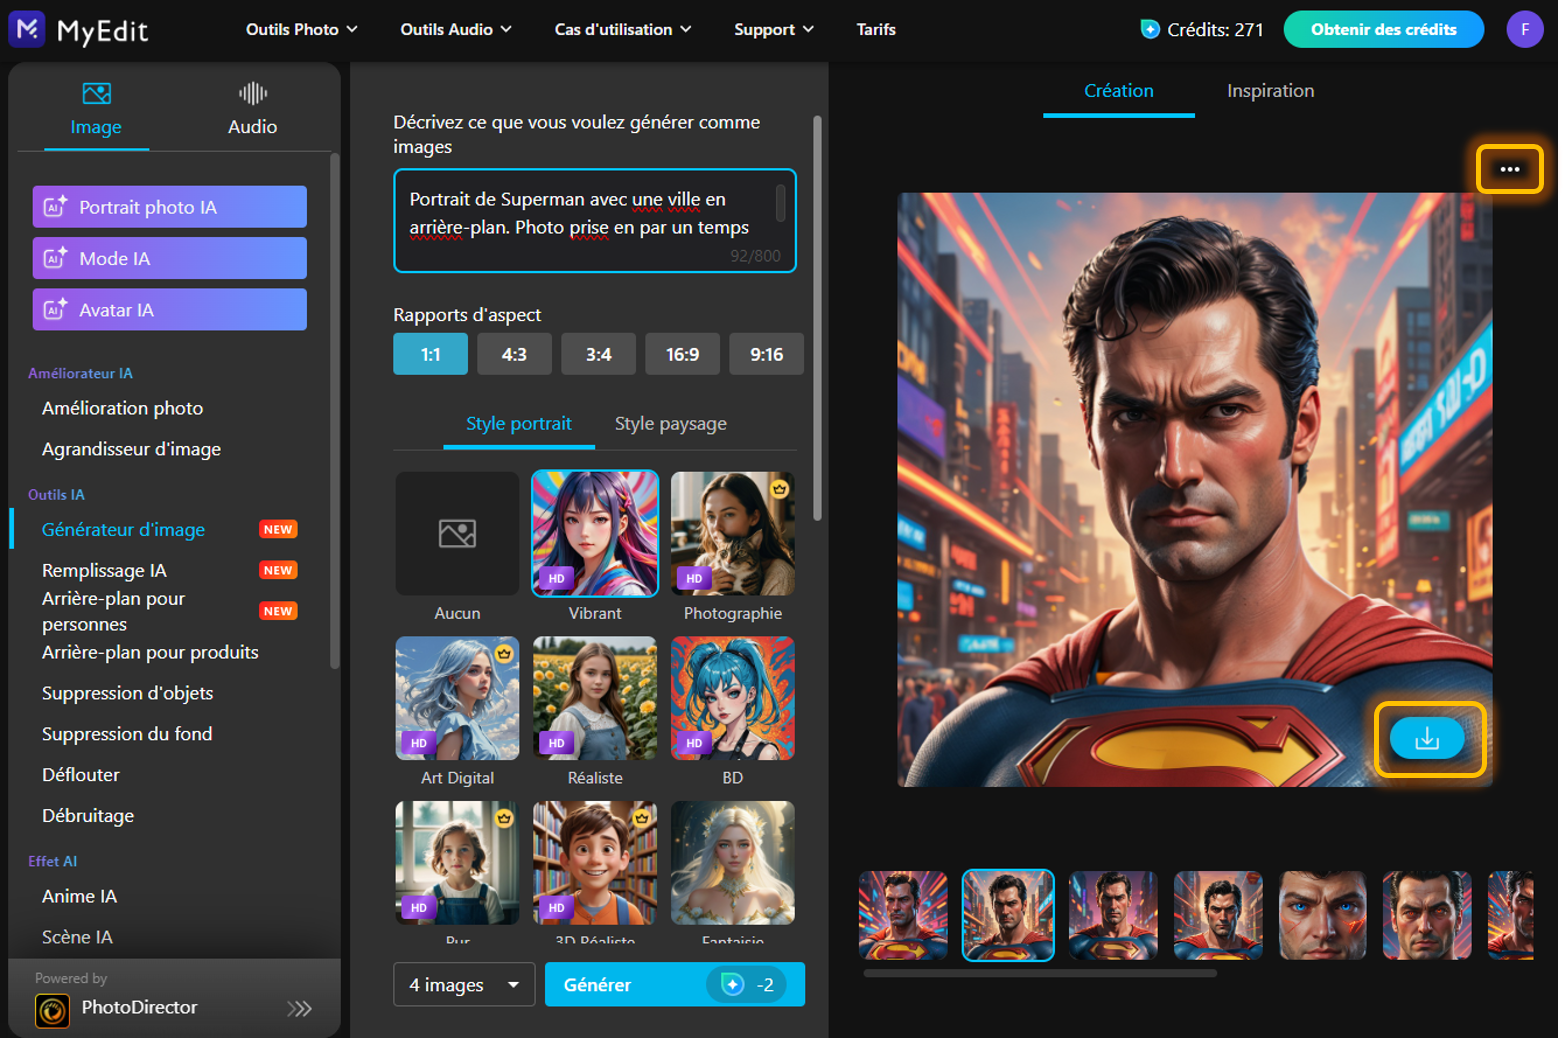Open Arrière-plan pour produits tool

(x=150, y=652)
